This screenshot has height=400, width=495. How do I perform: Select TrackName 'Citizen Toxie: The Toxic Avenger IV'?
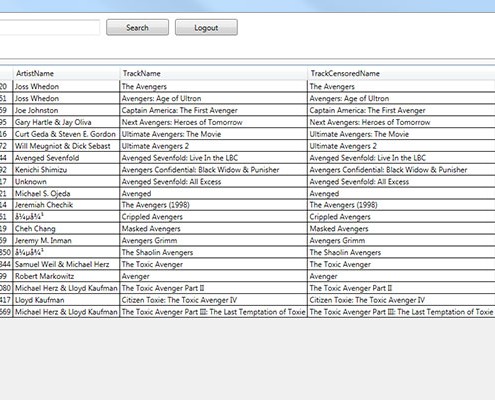click(213, 300)
